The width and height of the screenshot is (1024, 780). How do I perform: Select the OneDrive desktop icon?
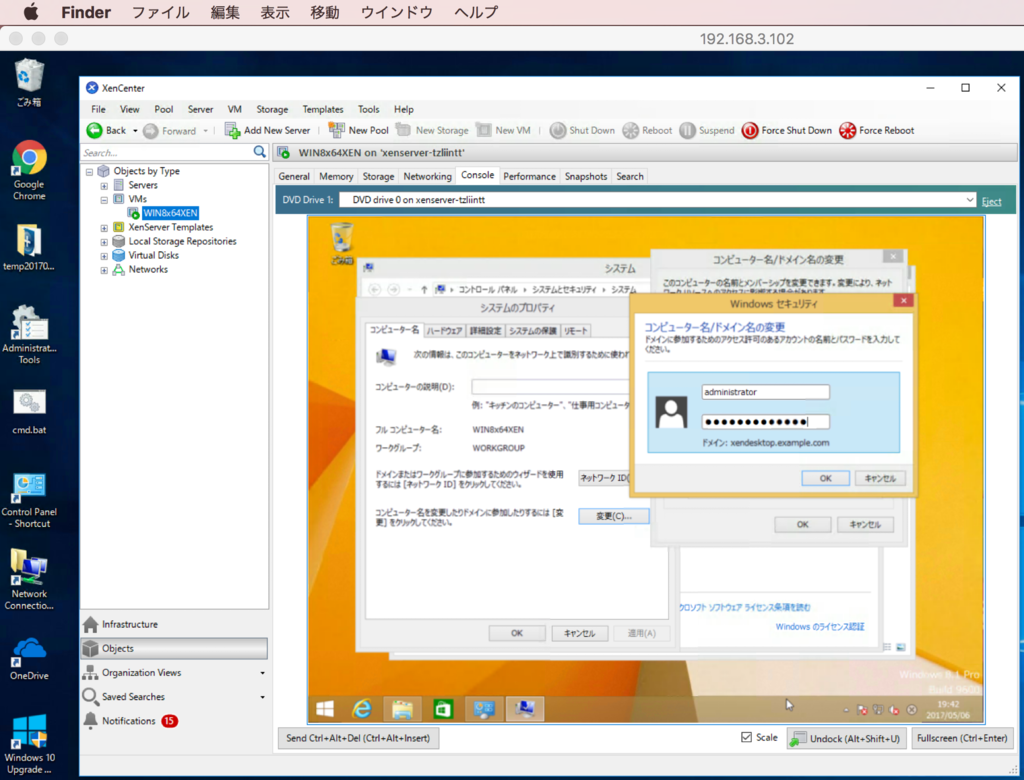coord(29,658)
